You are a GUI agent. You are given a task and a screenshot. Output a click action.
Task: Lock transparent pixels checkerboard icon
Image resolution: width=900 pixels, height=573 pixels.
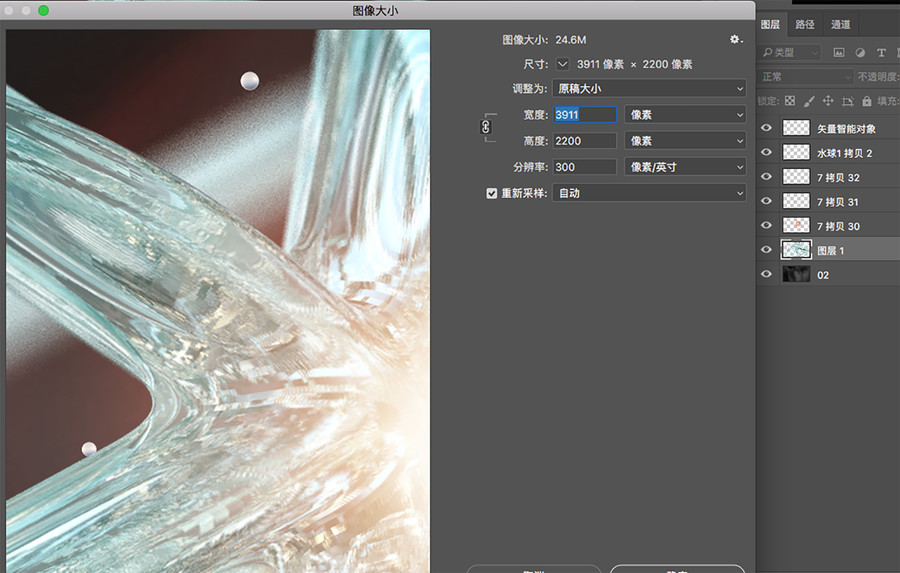790,101
